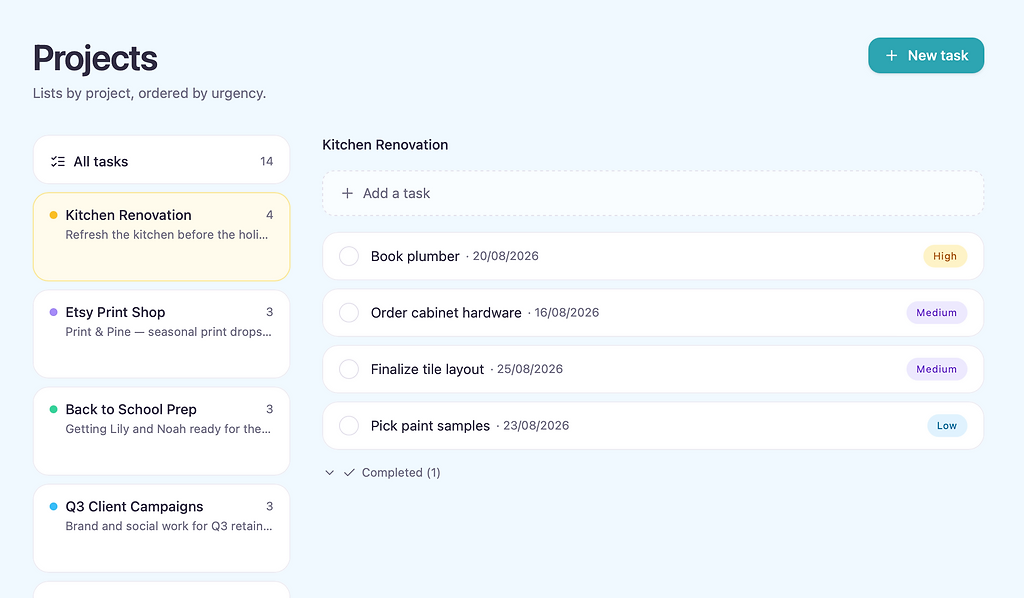Image resolution: width=1024 pixels, height=598 pixels.
Task: Click the 4 count on Kitchen Renovation
Action: tap(270, 215)
